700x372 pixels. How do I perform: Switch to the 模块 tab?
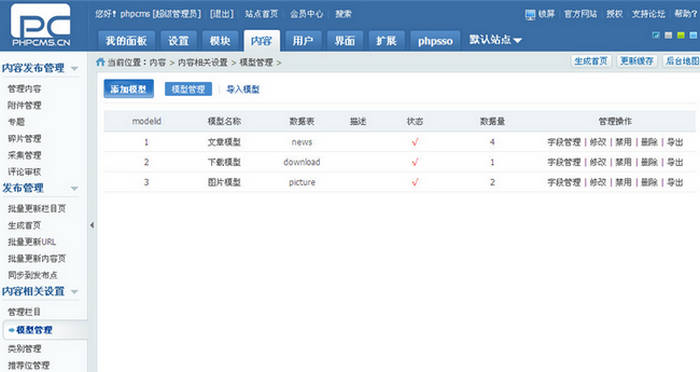click(220, 41)
